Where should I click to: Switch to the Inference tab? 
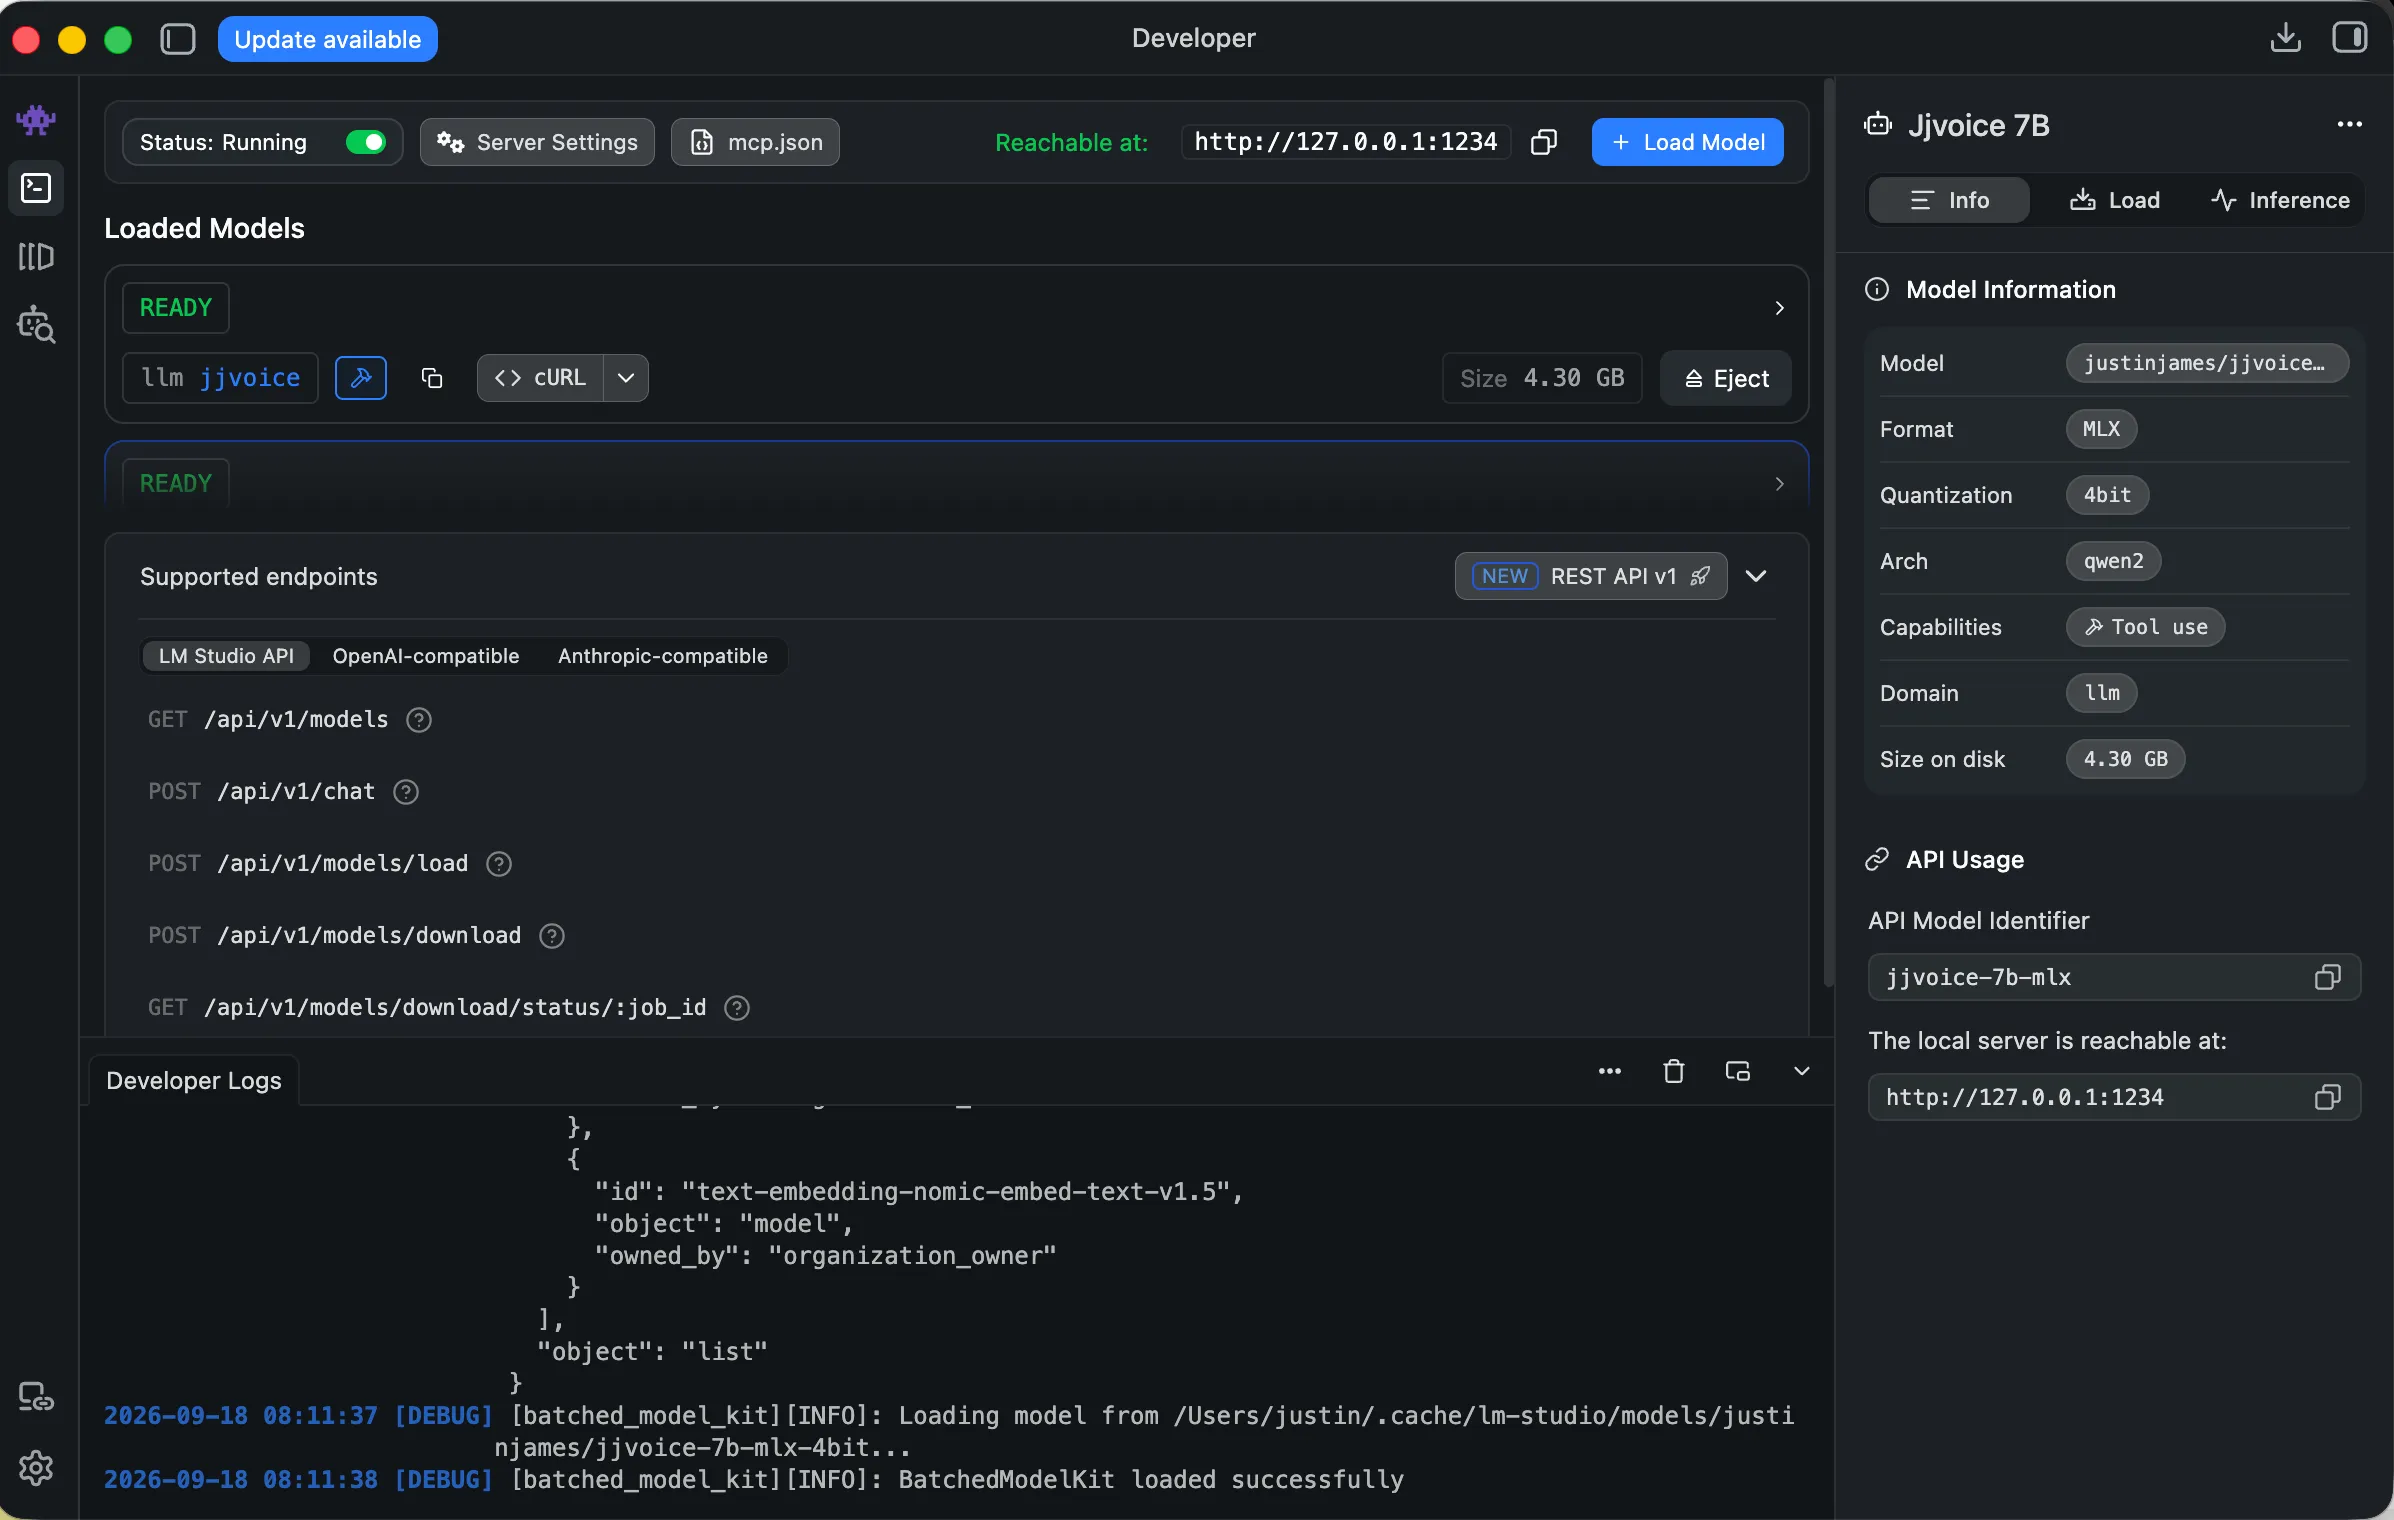[x=2280, y=200]
